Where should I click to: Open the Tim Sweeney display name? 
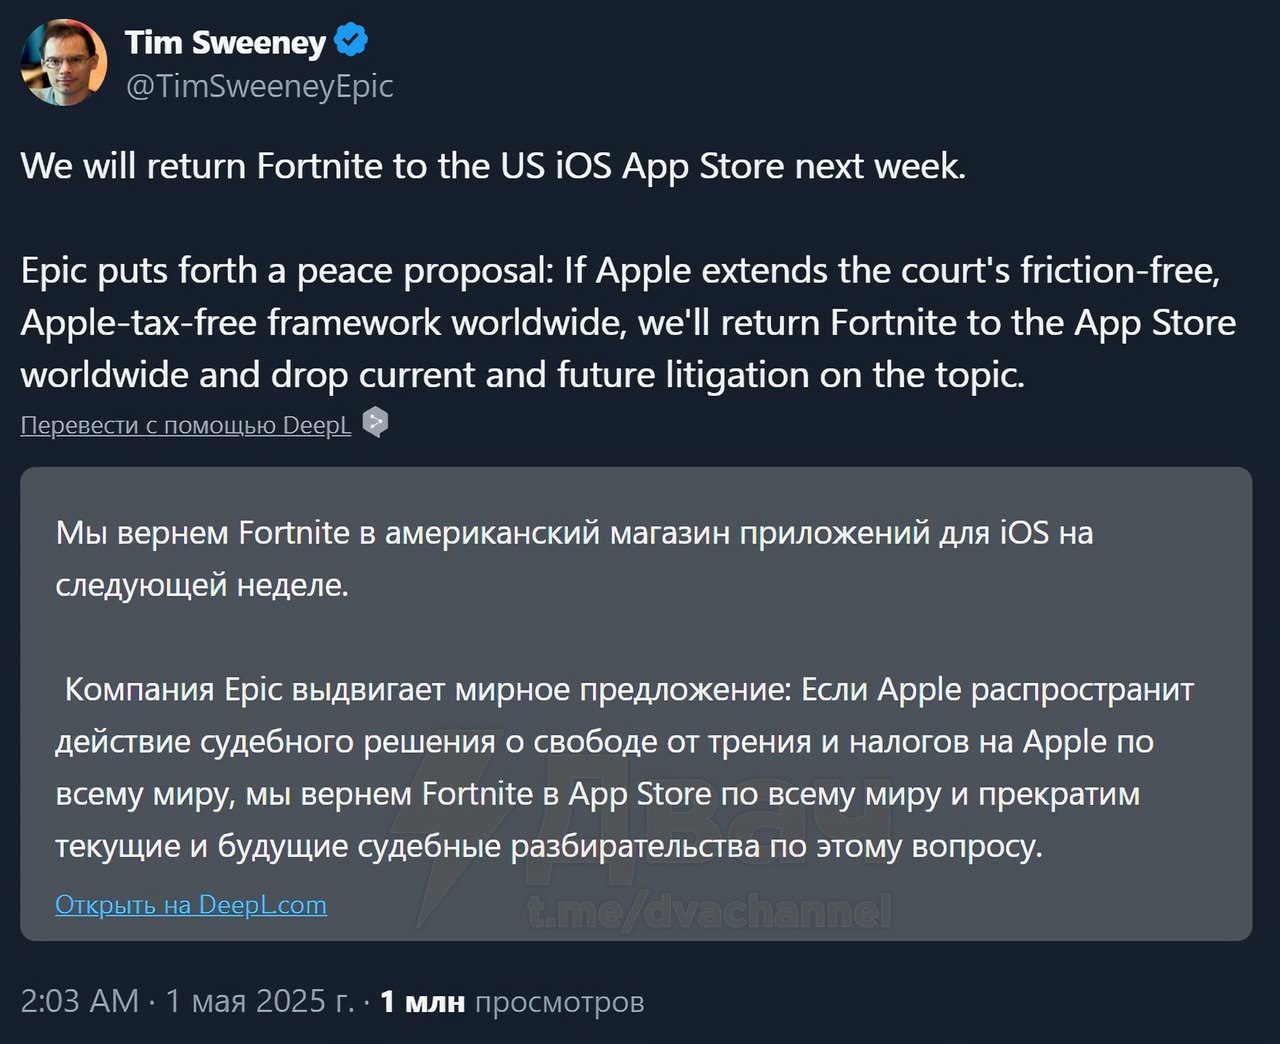pyautogui.click(x=225, y=42)
